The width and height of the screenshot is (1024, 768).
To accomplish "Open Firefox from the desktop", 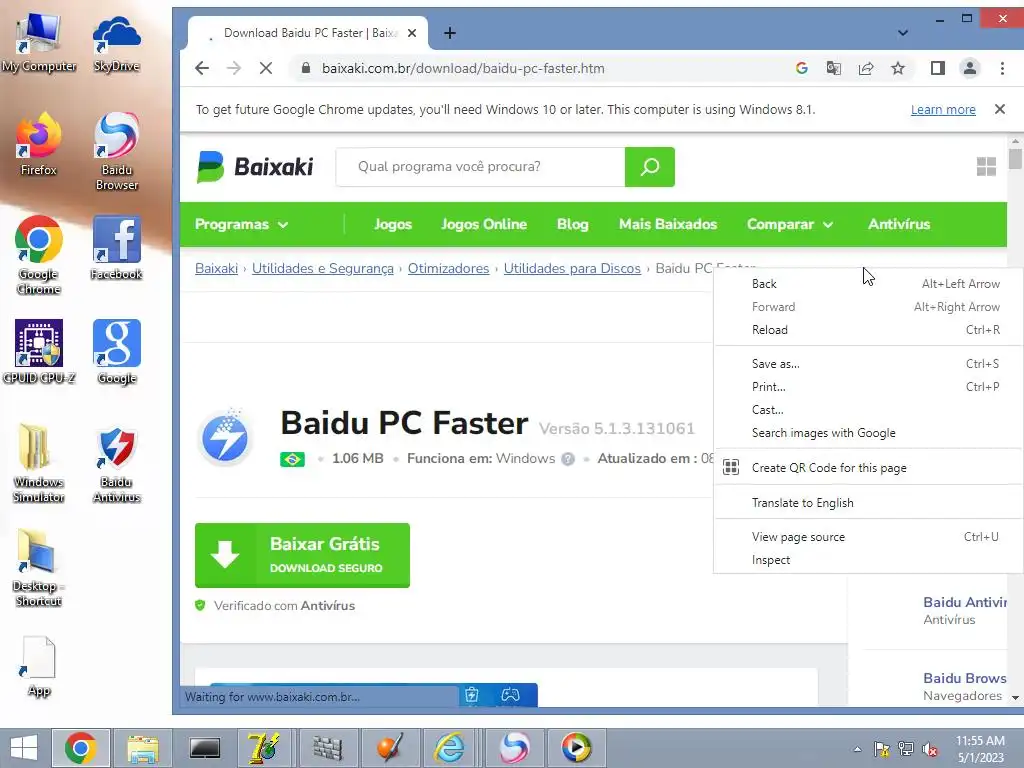I will tap(39, 145).
